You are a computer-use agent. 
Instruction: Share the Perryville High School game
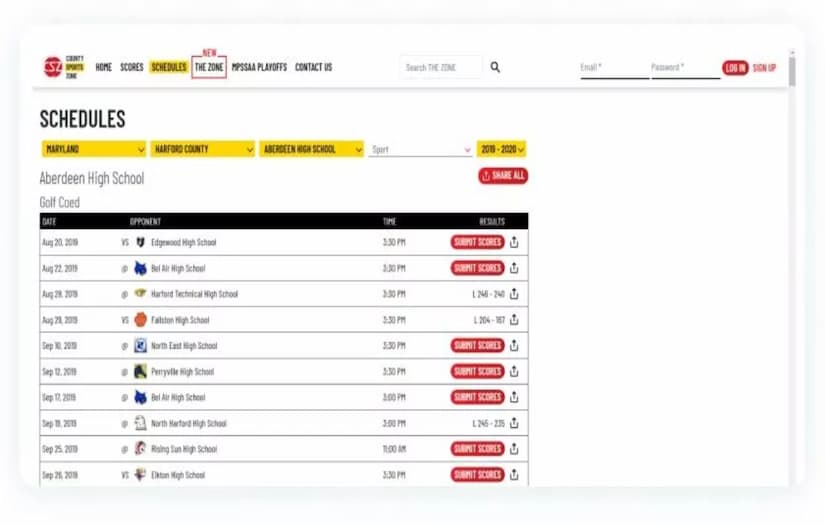(x=514, y=371)
